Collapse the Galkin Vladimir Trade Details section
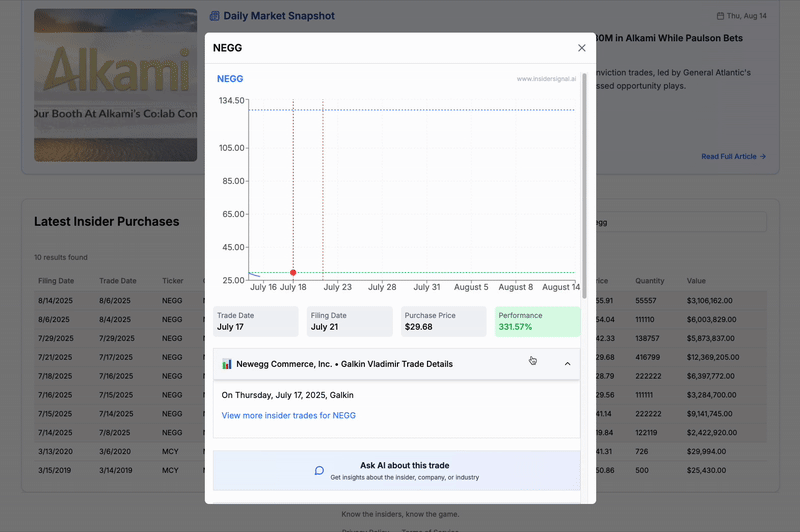Screen dimensions: 800x532 pos(567,364)
